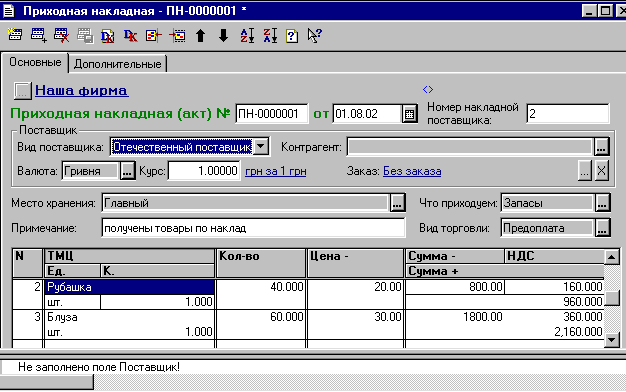Clear the order with the X button

point(602,171)
